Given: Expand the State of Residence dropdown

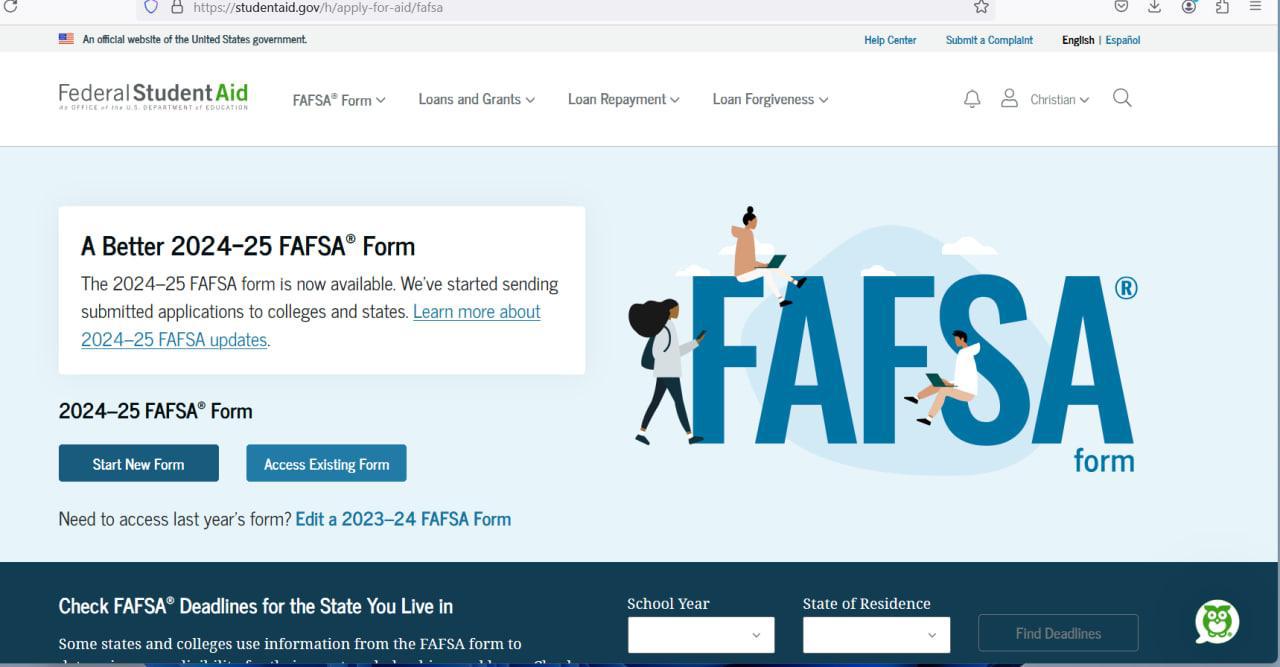Looking at the screenshot, I should [x=876, y=634].
